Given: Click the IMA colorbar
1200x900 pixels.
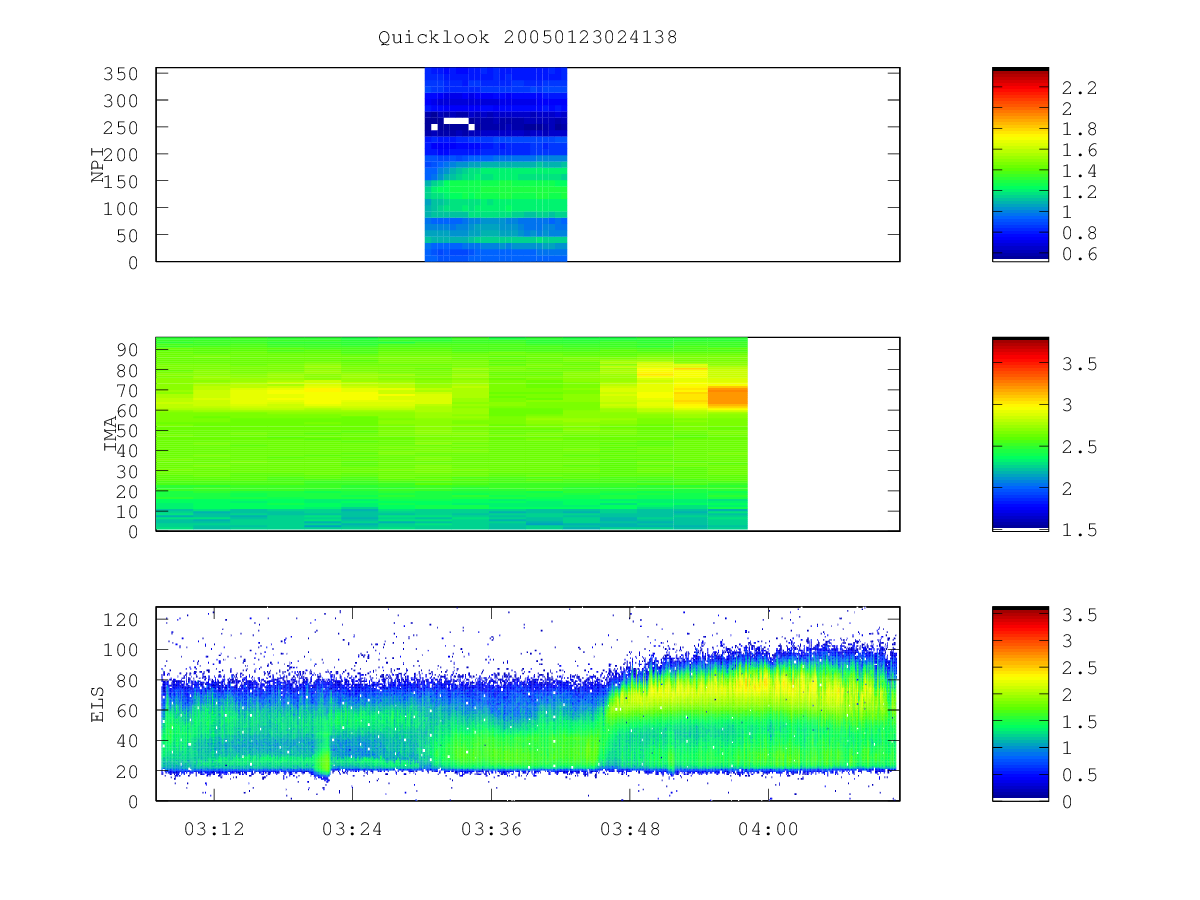Looking at the screenshot, I should coord(1020,434).
